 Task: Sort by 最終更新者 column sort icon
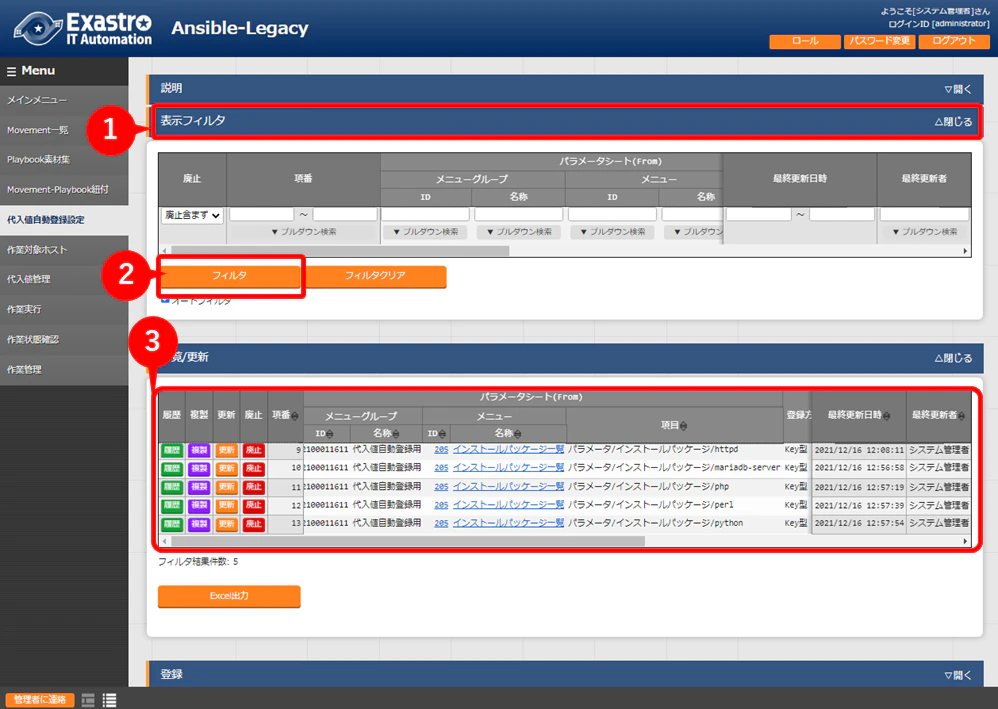click(x=961, y=416)
